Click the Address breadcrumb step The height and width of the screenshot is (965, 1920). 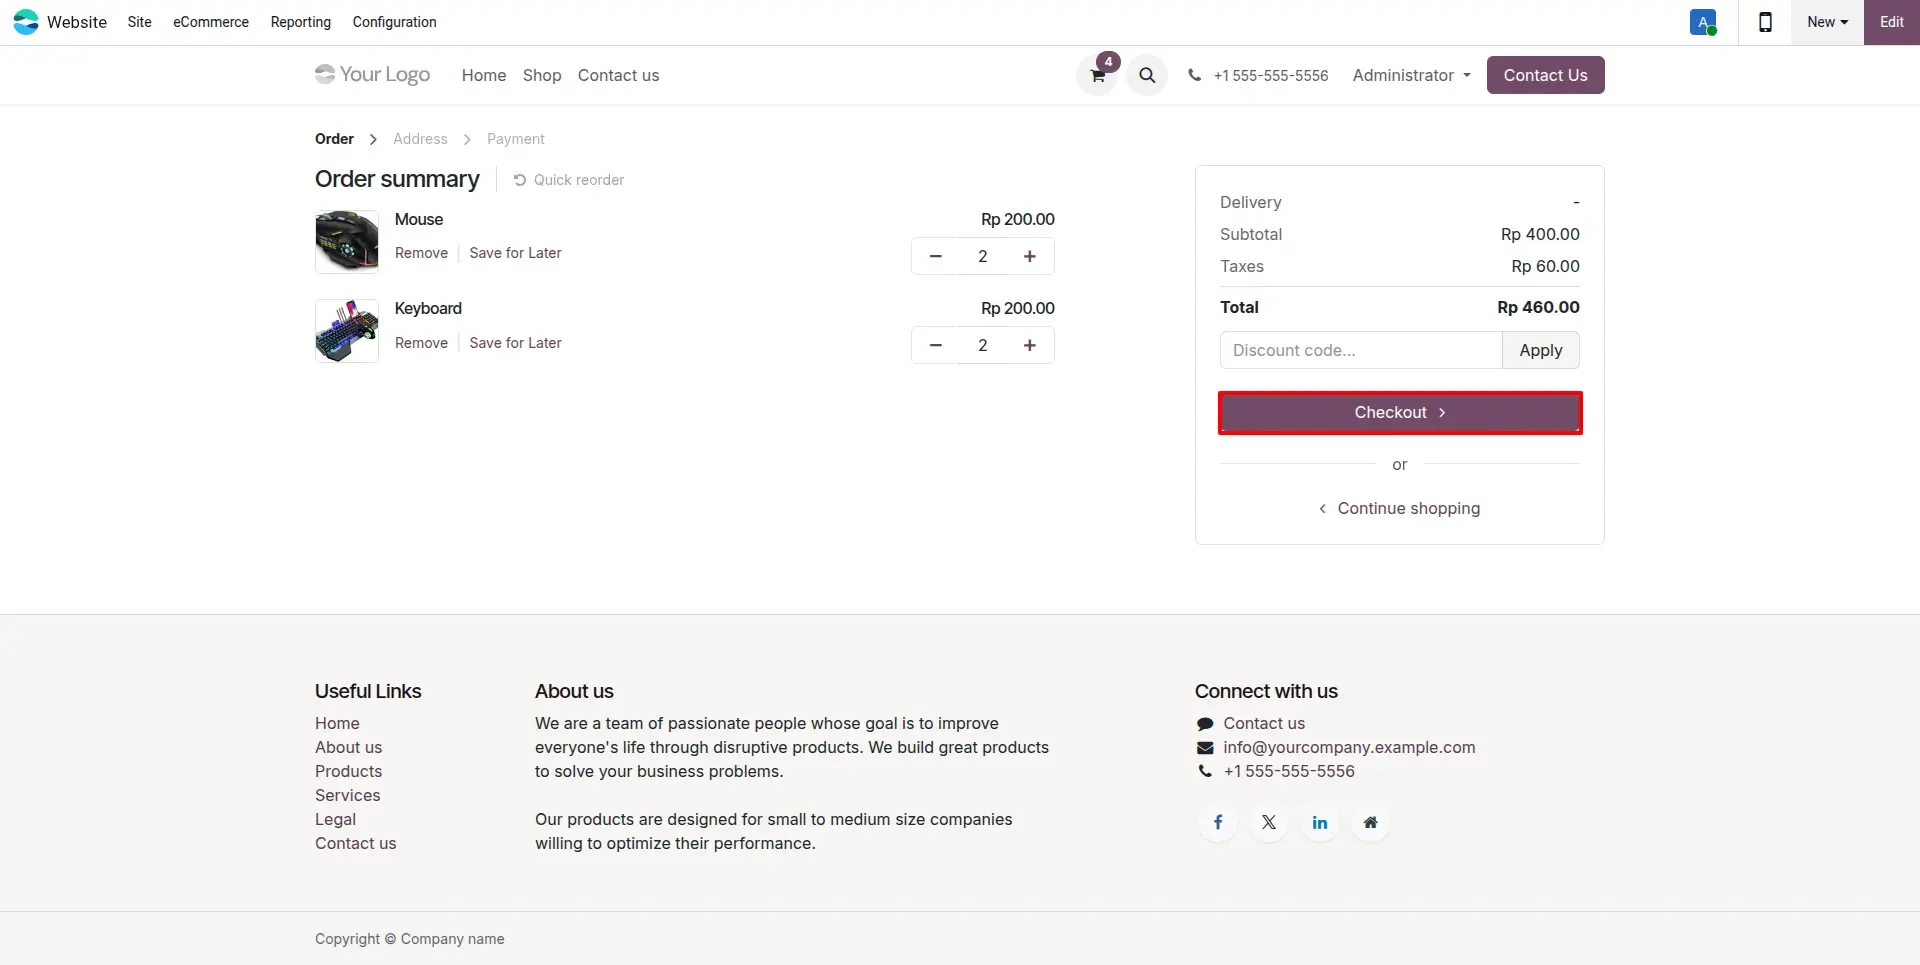(420, 139)
